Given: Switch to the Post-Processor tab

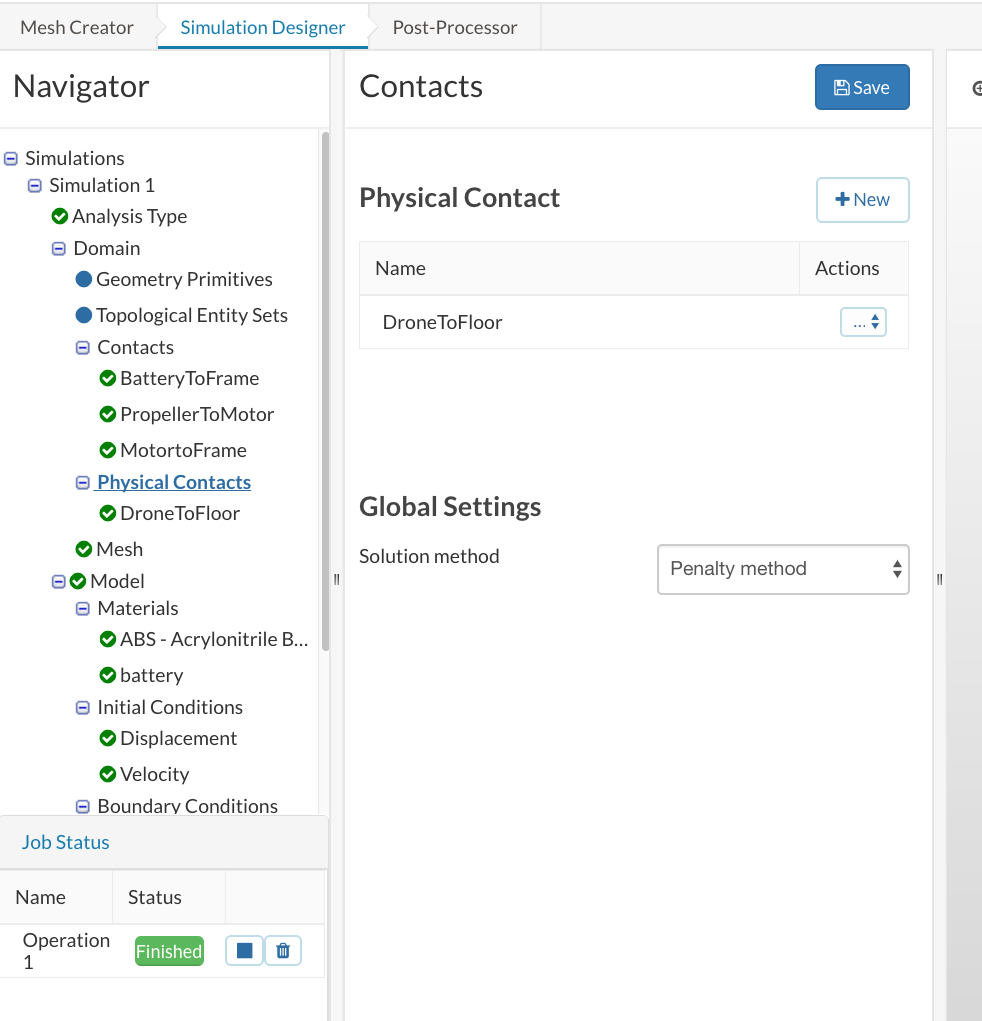Looking at the screenshot, I should coord(454,27).
